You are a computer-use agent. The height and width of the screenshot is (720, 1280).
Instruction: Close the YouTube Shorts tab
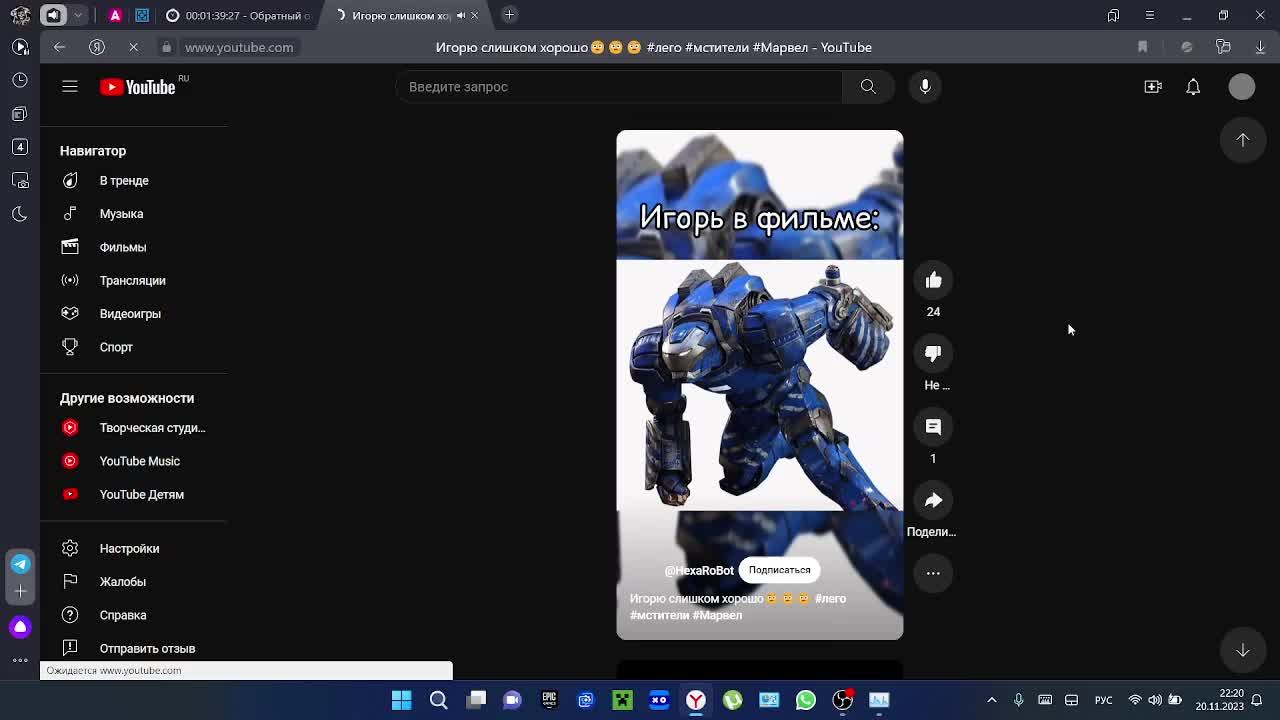click(475, 15)
